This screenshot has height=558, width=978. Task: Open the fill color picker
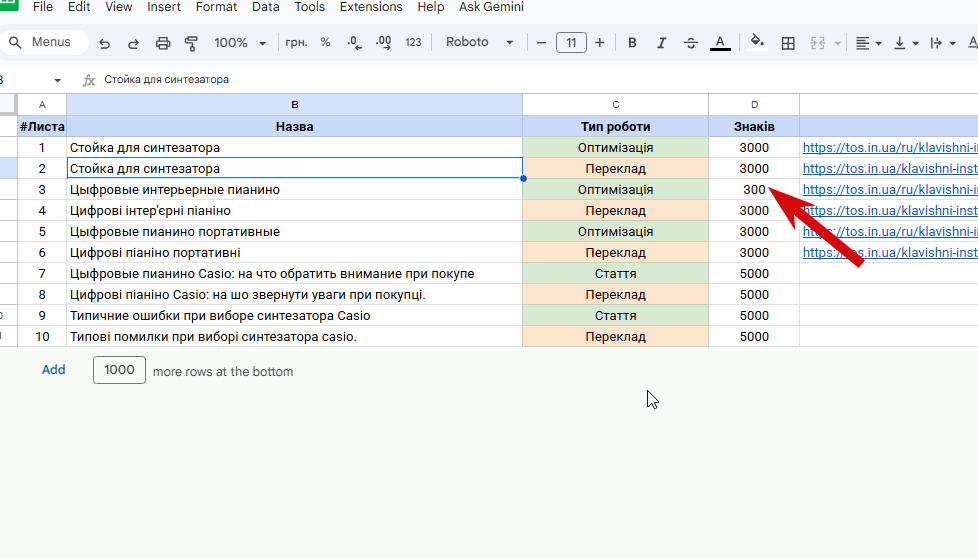pos(757,43)
